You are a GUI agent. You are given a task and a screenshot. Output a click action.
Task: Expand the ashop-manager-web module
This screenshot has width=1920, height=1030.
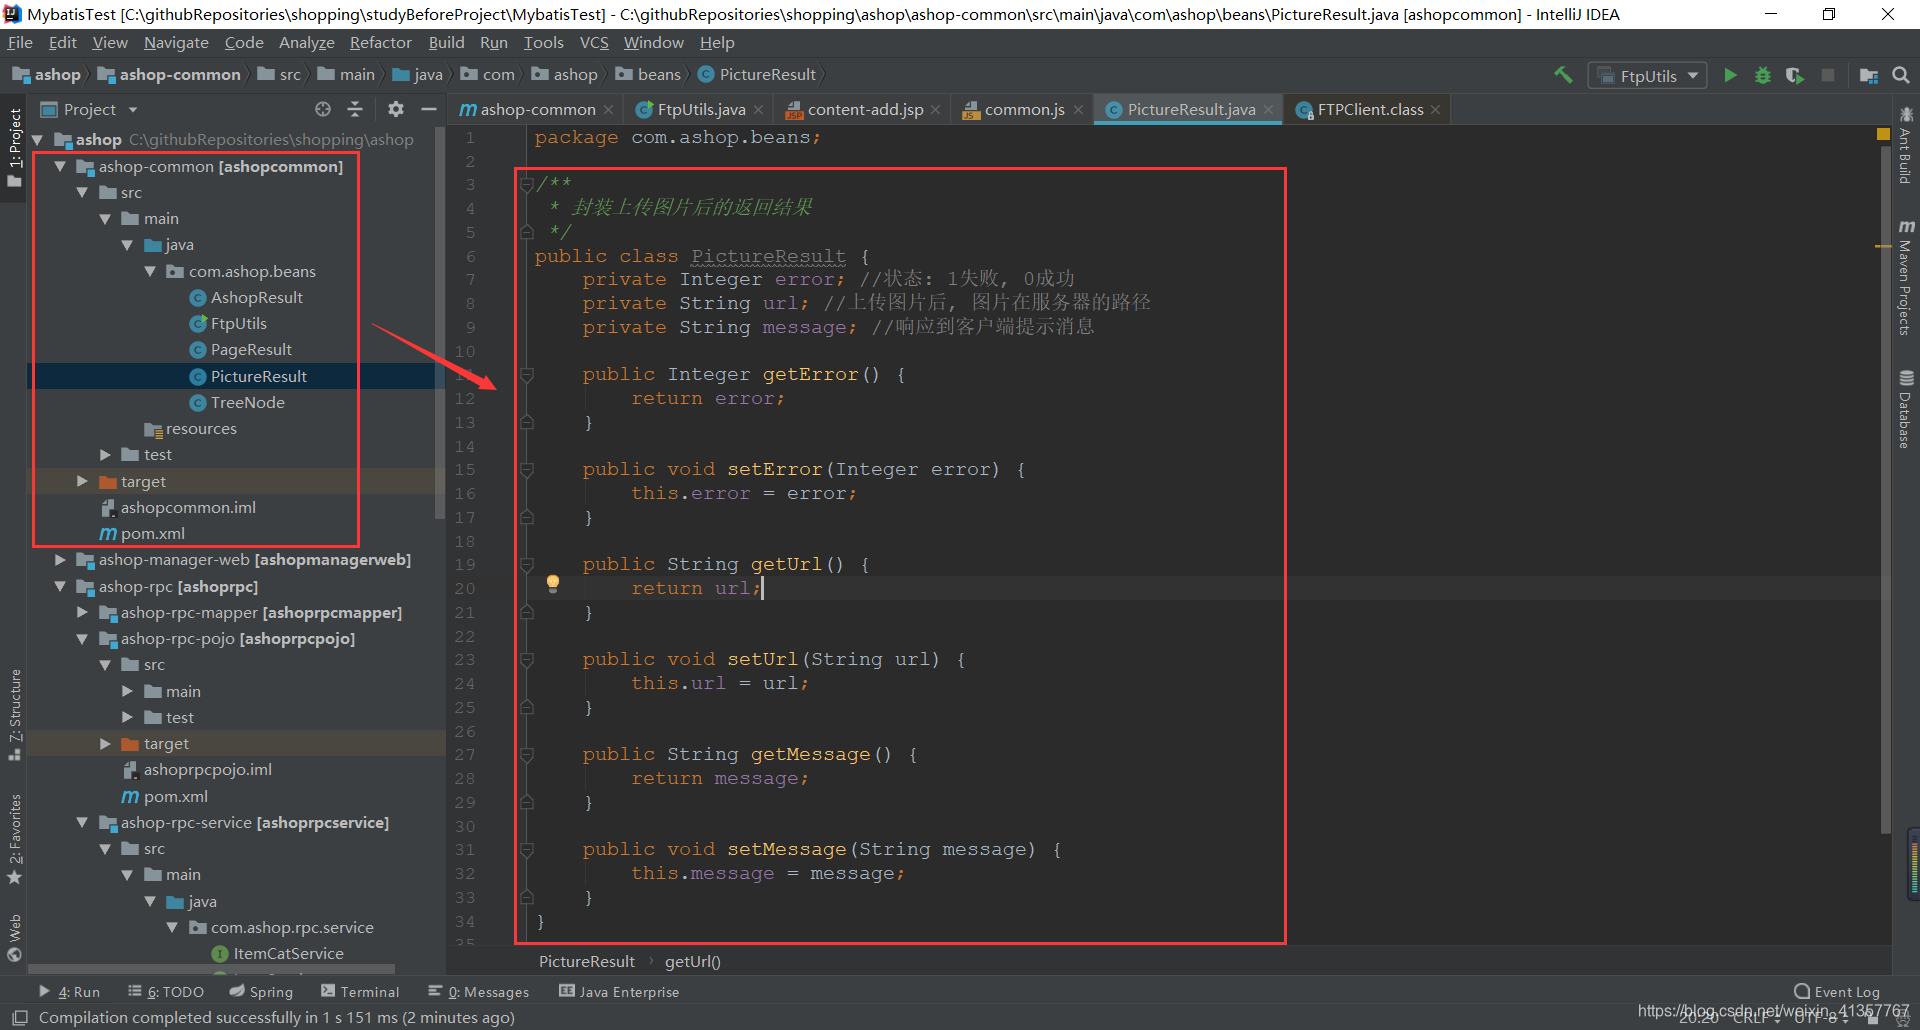pyautogui.click(x=60, y=559)
